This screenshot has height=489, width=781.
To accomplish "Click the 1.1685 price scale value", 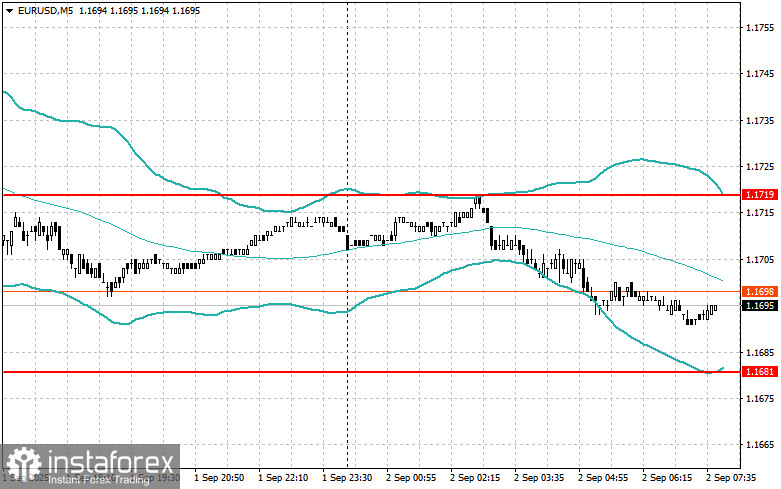I will [x=760, y=353].
